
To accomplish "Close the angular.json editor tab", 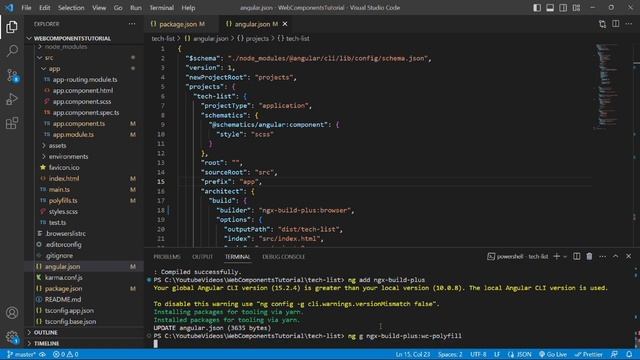I will coord(285,24).
